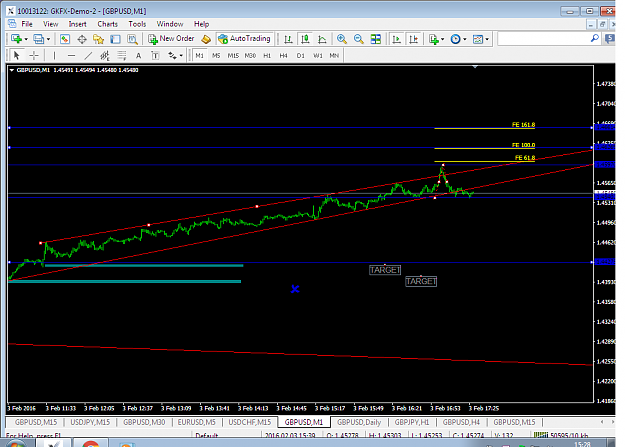This screenshot has height=447, width=625.
Task: Zoom in on the chart
Action: 342,39
